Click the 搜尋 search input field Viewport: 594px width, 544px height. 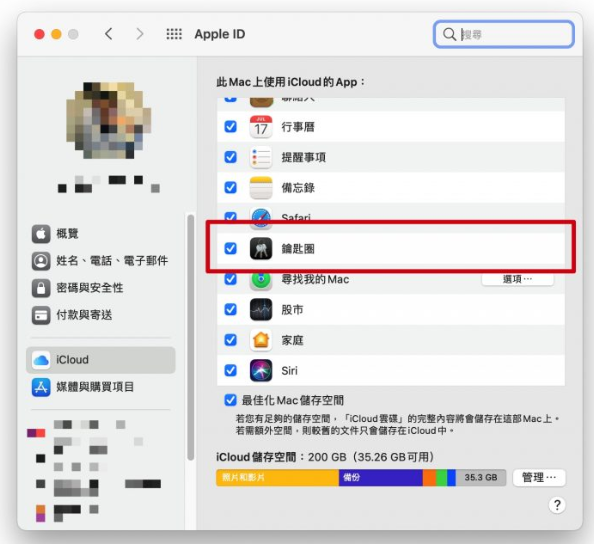point(504,34)
